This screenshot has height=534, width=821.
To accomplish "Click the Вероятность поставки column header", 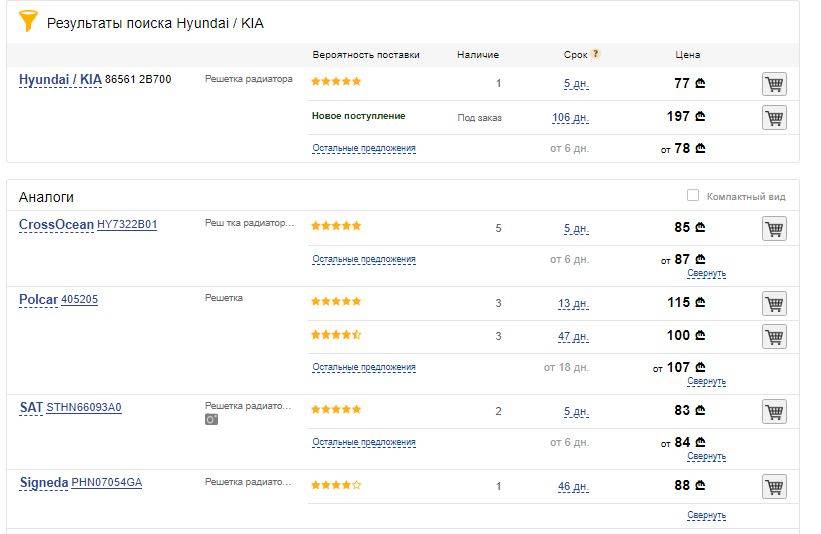I will pos(366,54).
